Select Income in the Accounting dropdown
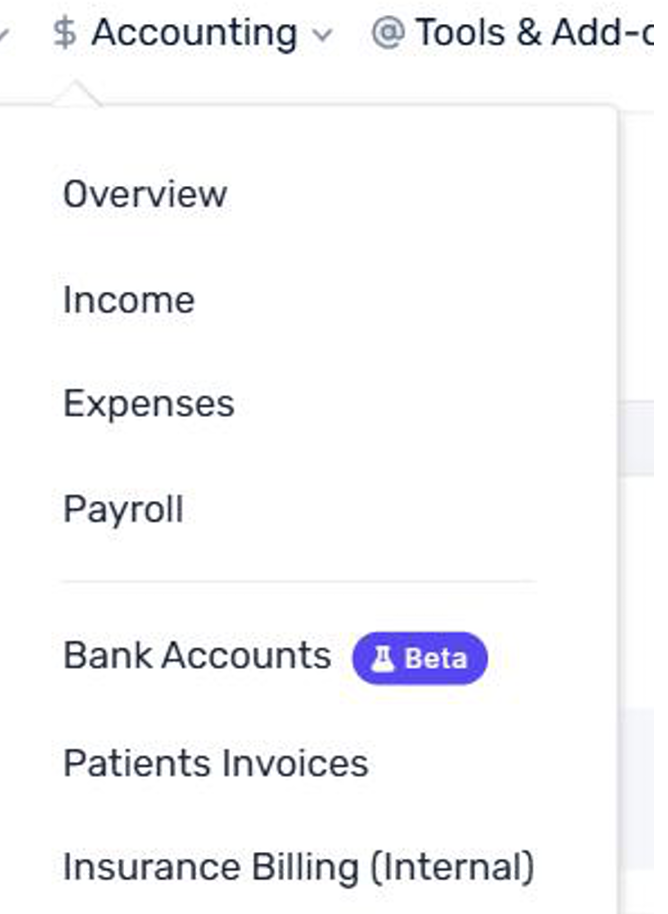668x914 pixels. (129, 300)
